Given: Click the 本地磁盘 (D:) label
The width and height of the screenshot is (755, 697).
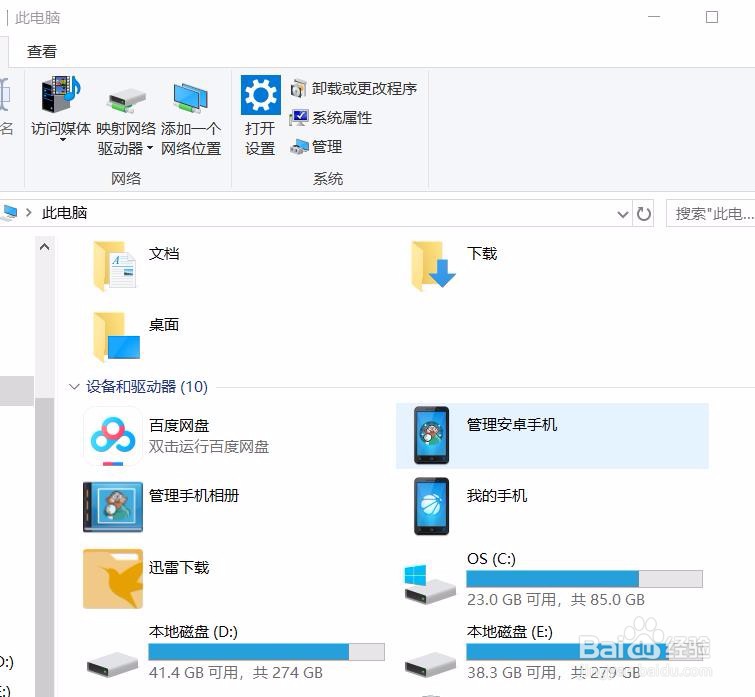Looking at the screenshot, I should click(193, 632).
